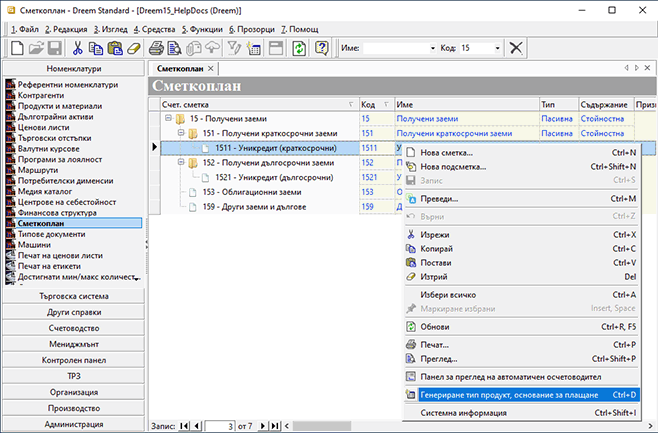The image size is (658, 433).
Task: Click the Help question mark toolbar icon
Action: point(321,48)
